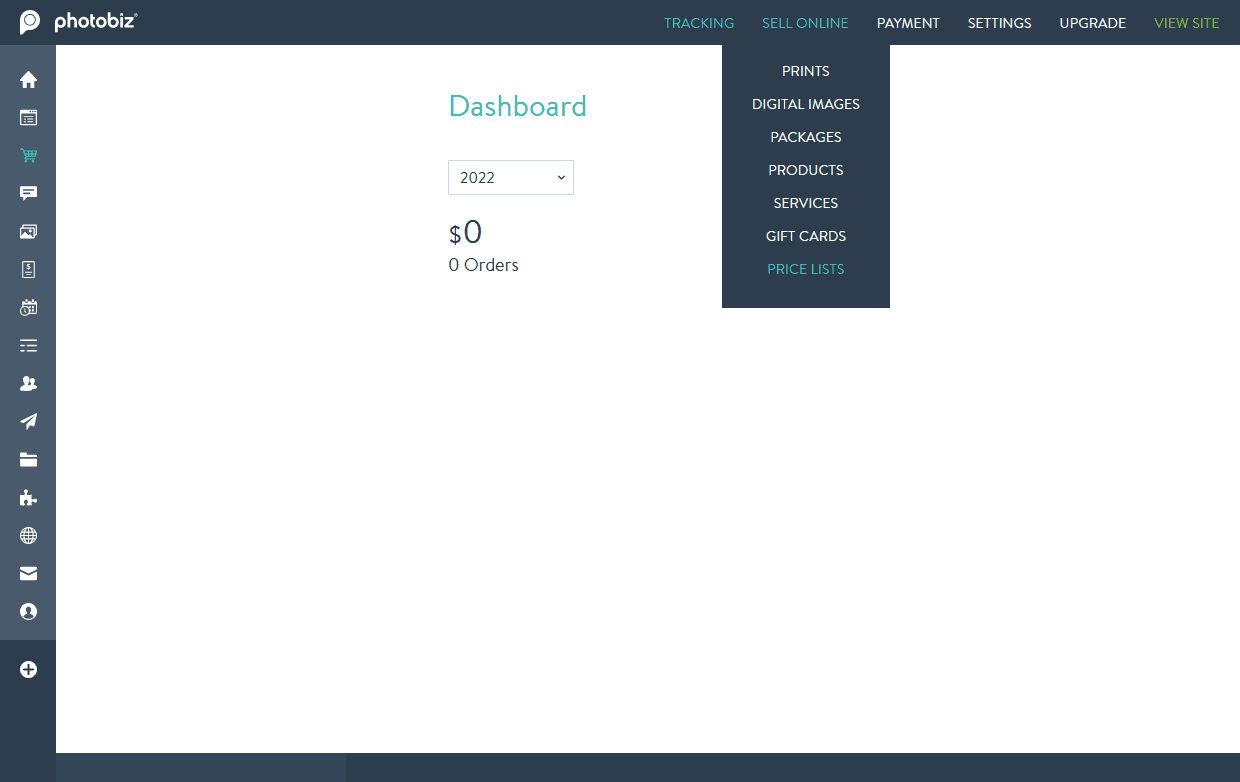Screen dimensions: 1240x782
Task: Expand the Sell Online menu
Action: (x=805, y=23)
